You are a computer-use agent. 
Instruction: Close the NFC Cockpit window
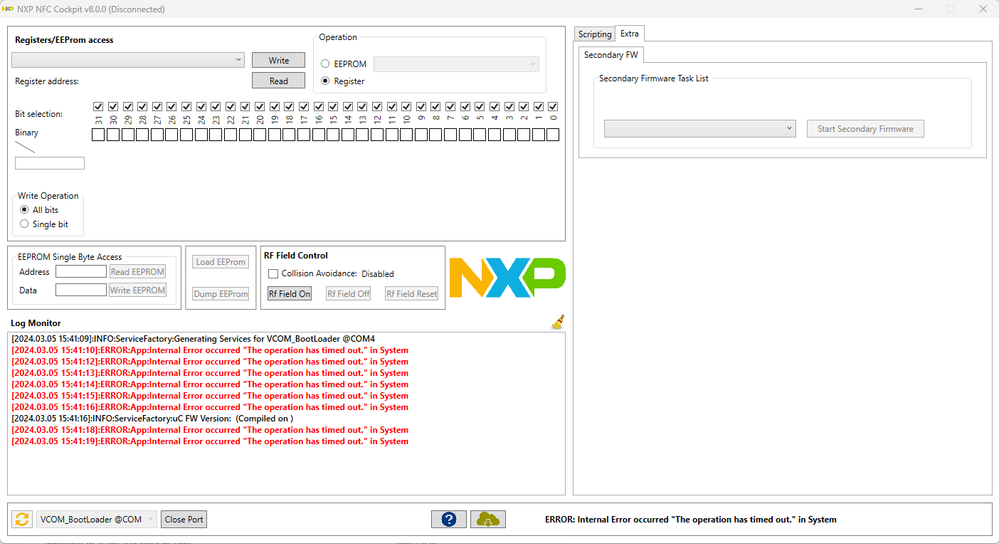click(983, 9)
